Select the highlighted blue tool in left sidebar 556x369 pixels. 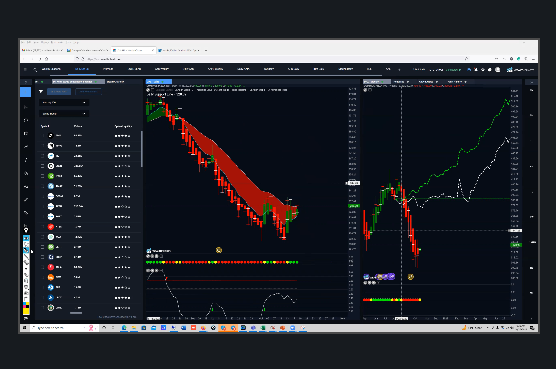(26, 92)
